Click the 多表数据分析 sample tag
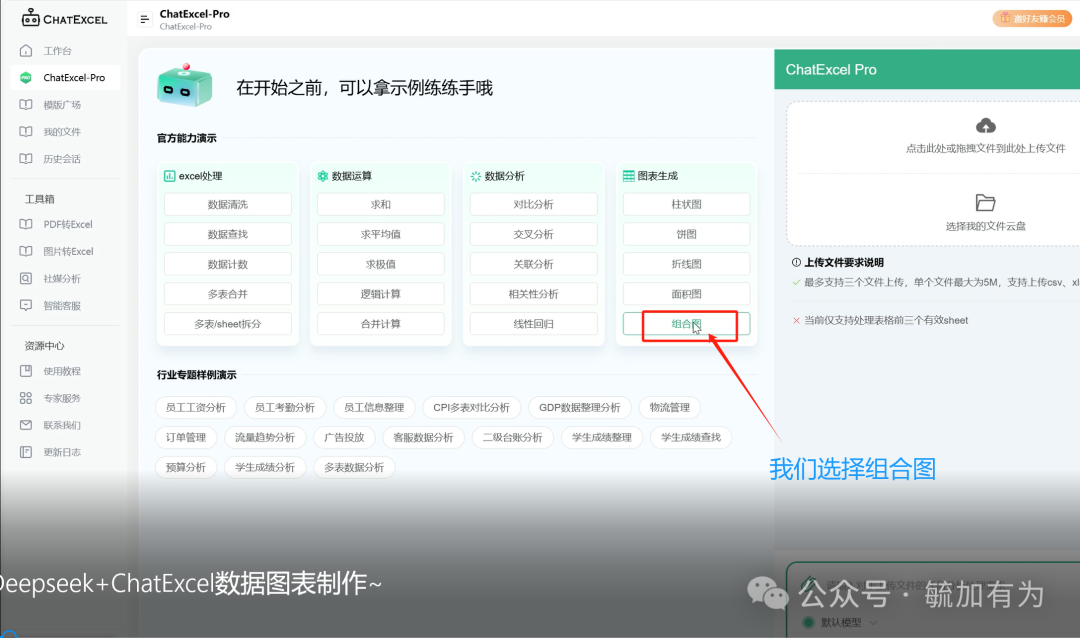Viewport: 1080px width, 638px height. tap(354, 467)
